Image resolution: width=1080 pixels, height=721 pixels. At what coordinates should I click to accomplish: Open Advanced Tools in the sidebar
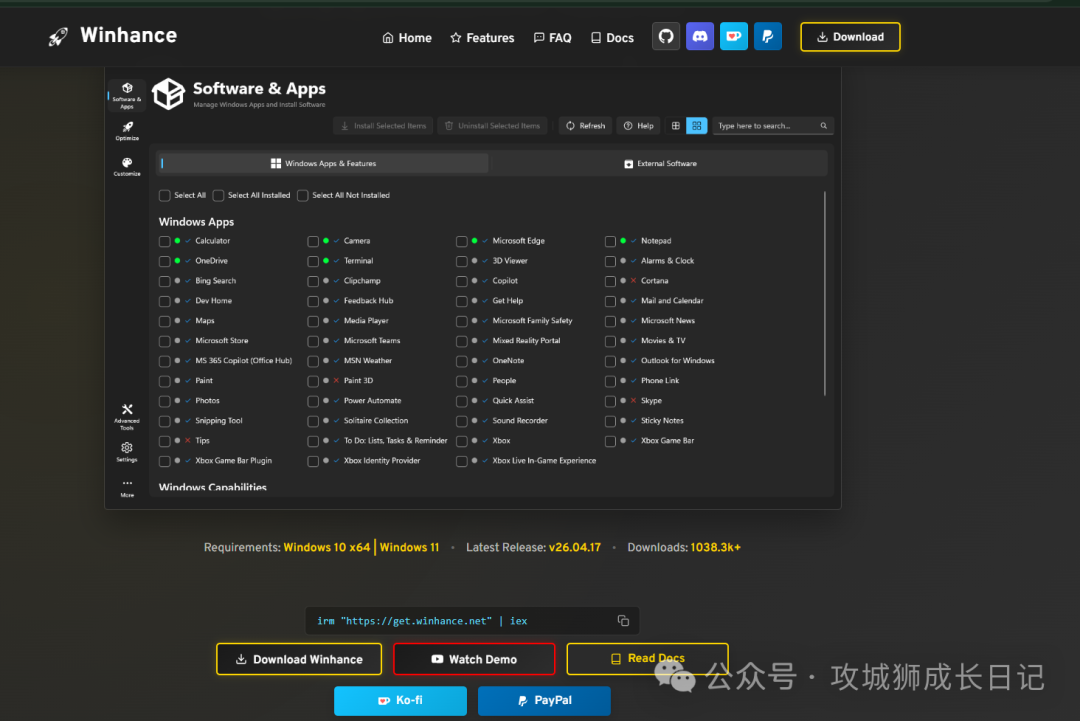click(127, 417)
